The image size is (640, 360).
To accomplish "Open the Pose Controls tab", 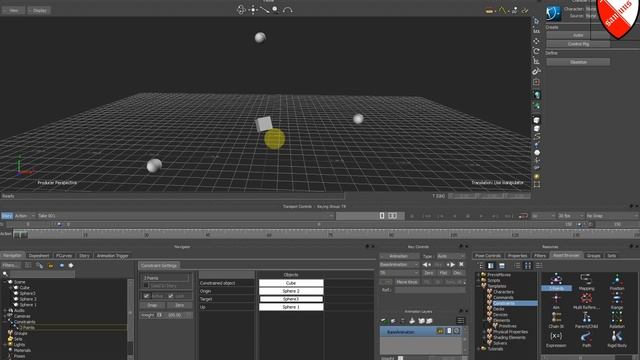I will (488, 256).
